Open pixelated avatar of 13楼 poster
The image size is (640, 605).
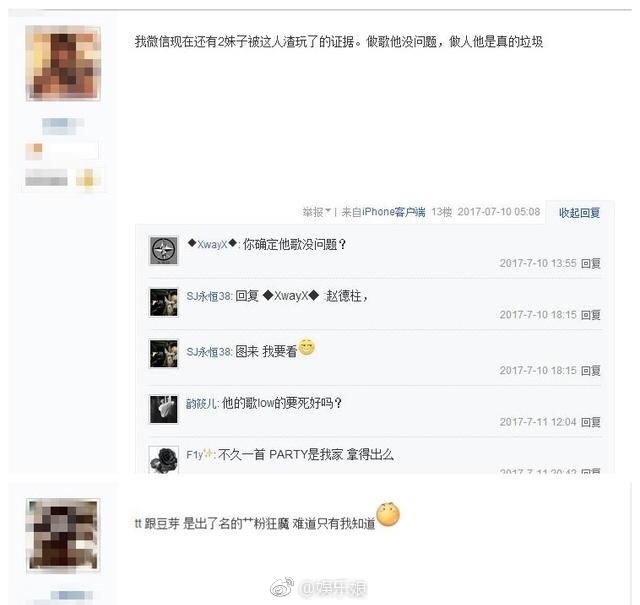click(63, 63)
